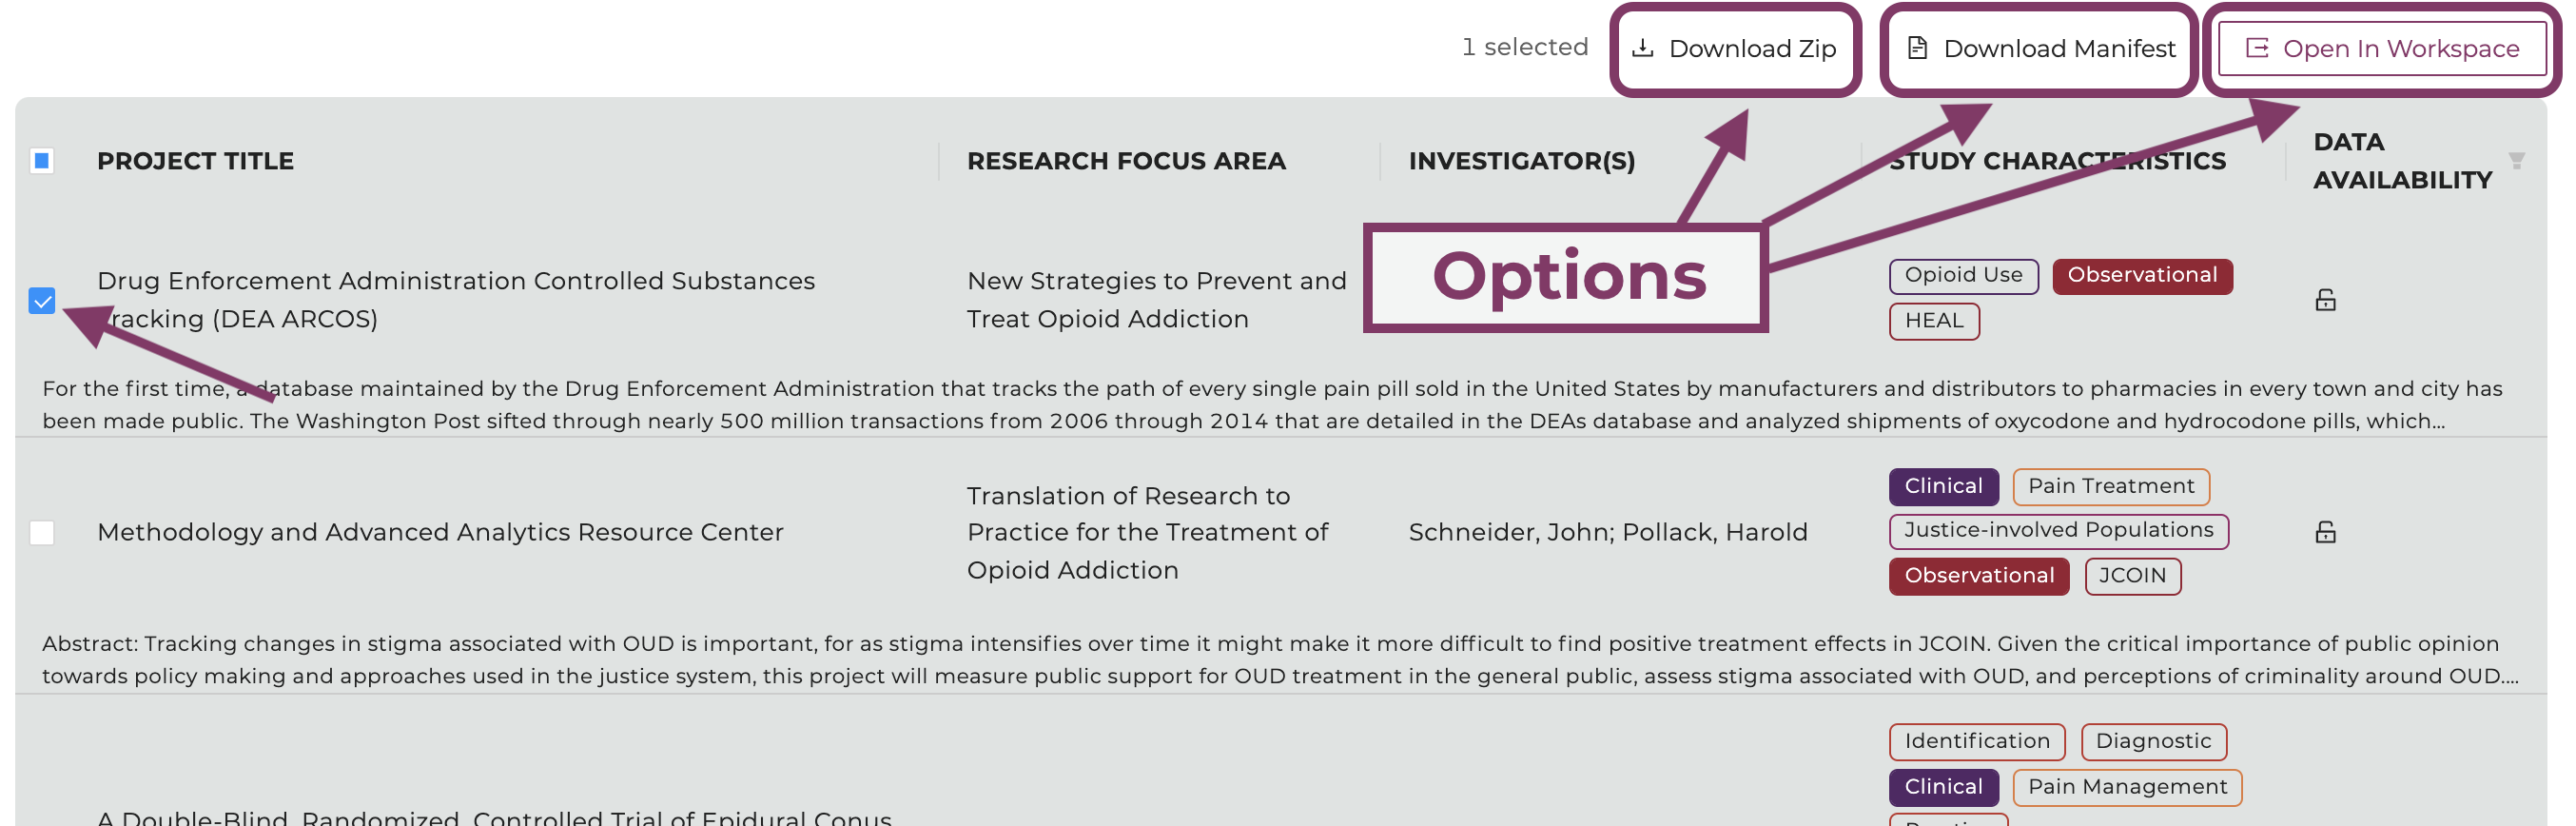Image resolution: width=2576 pixels, height=826 pixels.
Task: Uncheck the DEA ARCOS project checkbox
Action: (42, 300)
